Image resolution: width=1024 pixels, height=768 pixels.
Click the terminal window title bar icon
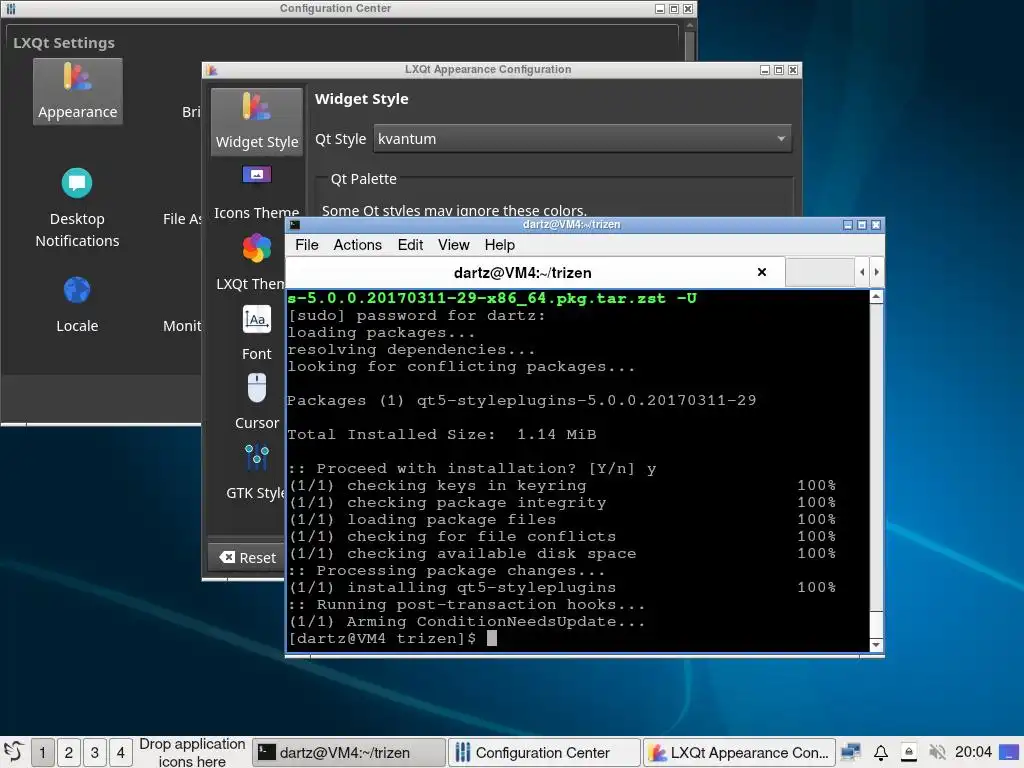pyautogui.click(x=295, y=225)
